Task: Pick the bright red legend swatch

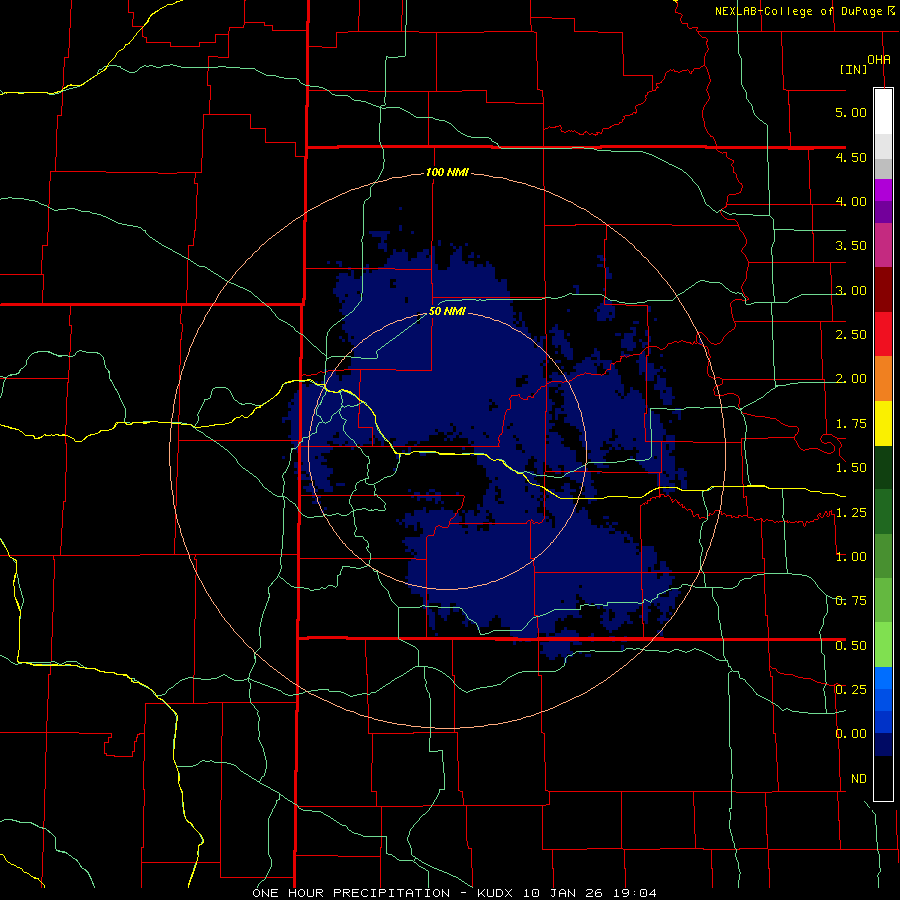Action: [x=883, y=334]
